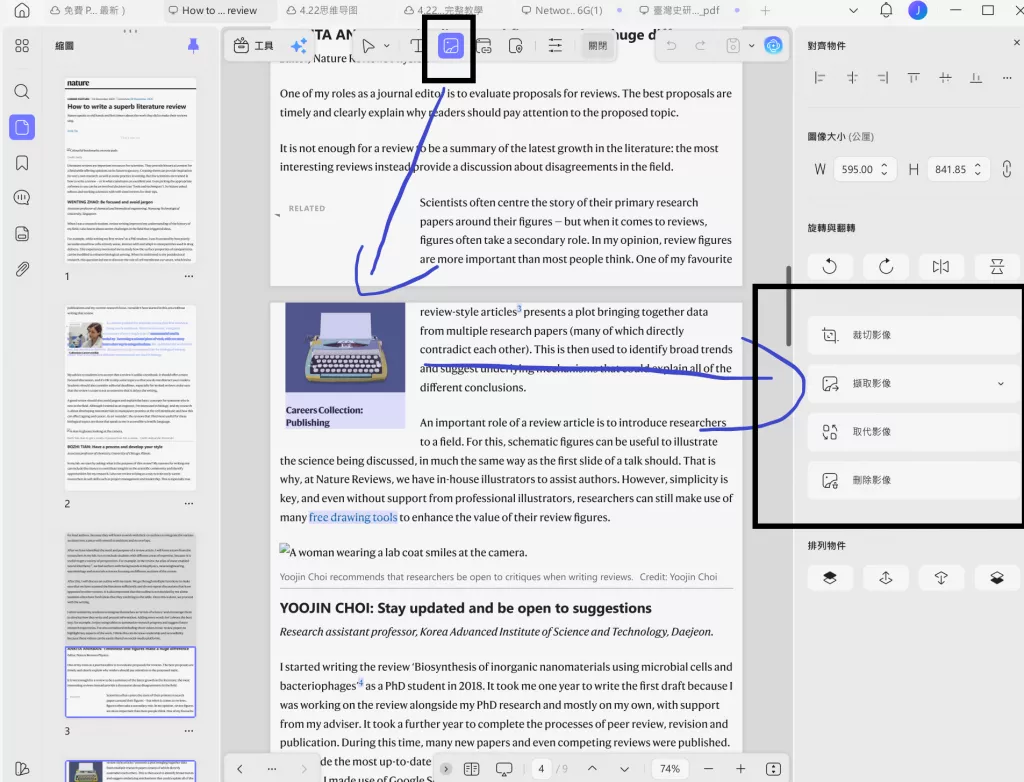This screenshot has width=1024, height=782.
Task: Select page 1 thumbnail
Action: coord(131,170)
